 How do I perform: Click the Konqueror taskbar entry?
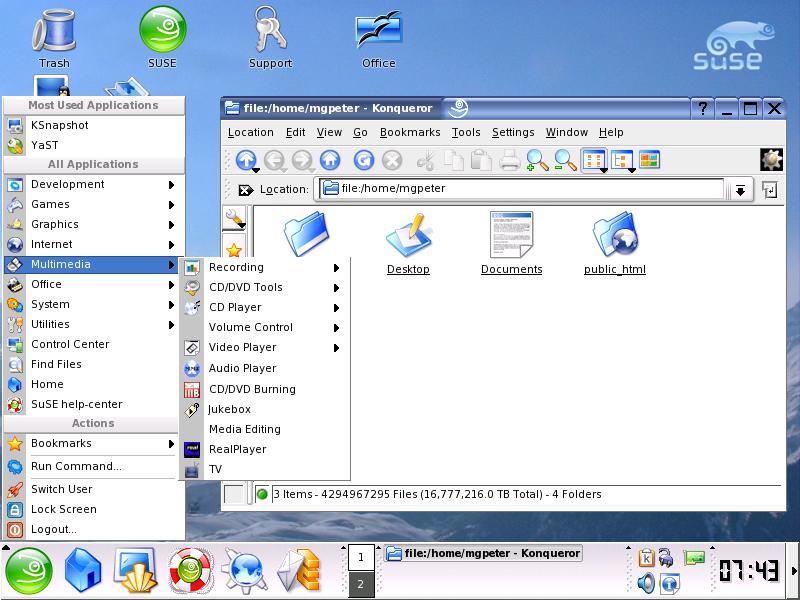pyautogui.click(x=483, y=553)
